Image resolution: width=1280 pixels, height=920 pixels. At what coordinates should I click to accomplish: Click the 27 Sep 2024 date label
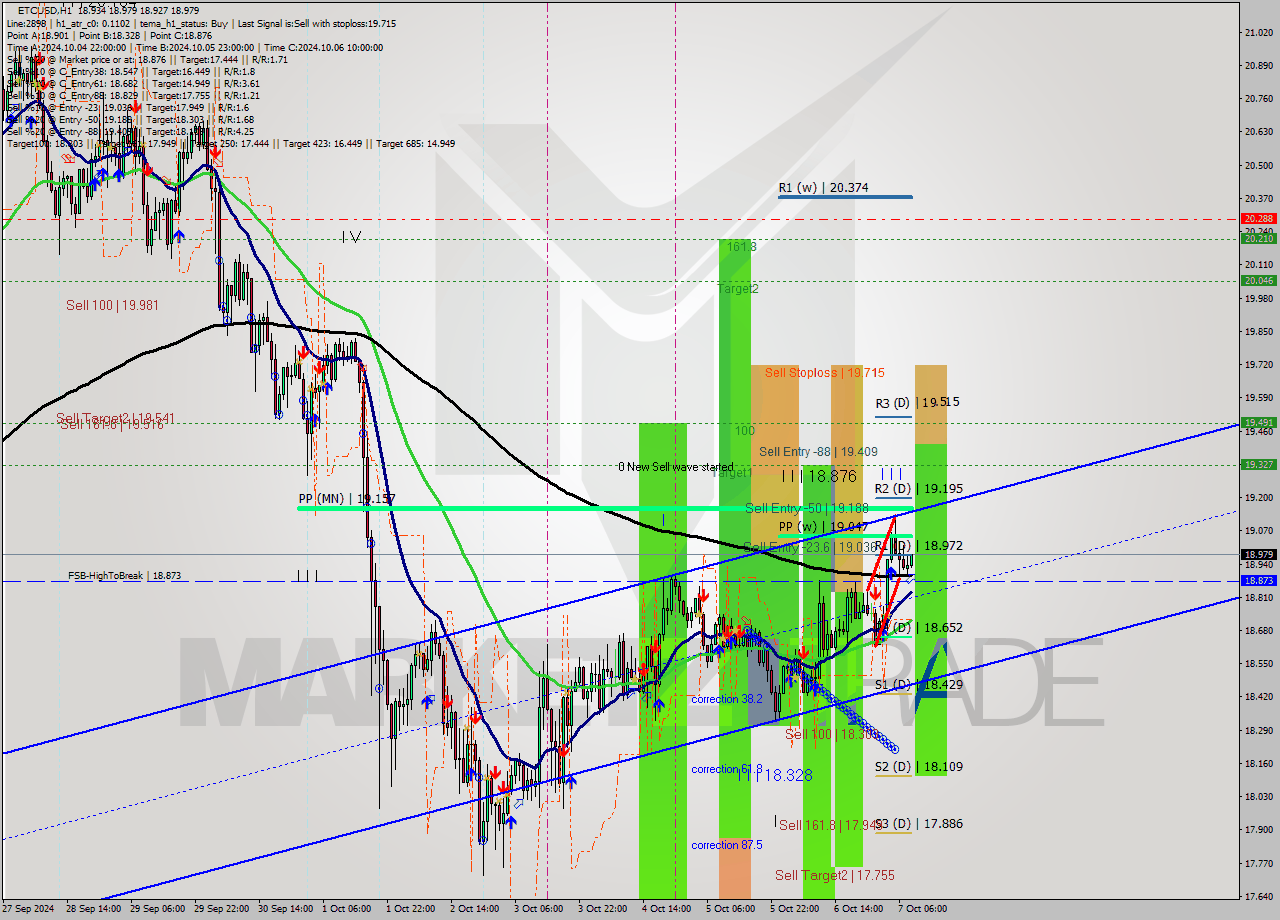point(29,909)
